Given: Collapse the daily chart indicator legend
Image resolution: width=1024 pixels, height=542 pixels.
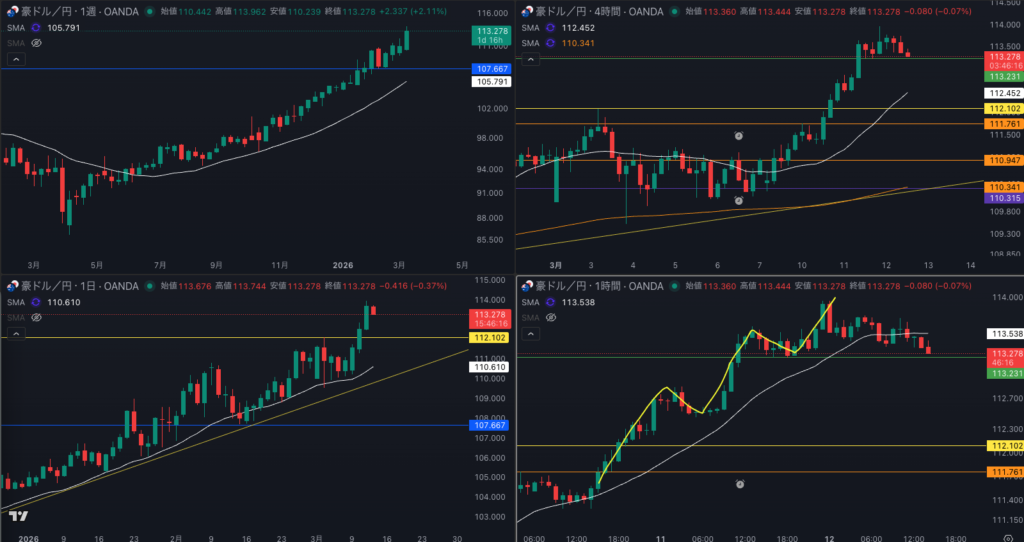Looking at the screenshot, I should pos(15,333).
